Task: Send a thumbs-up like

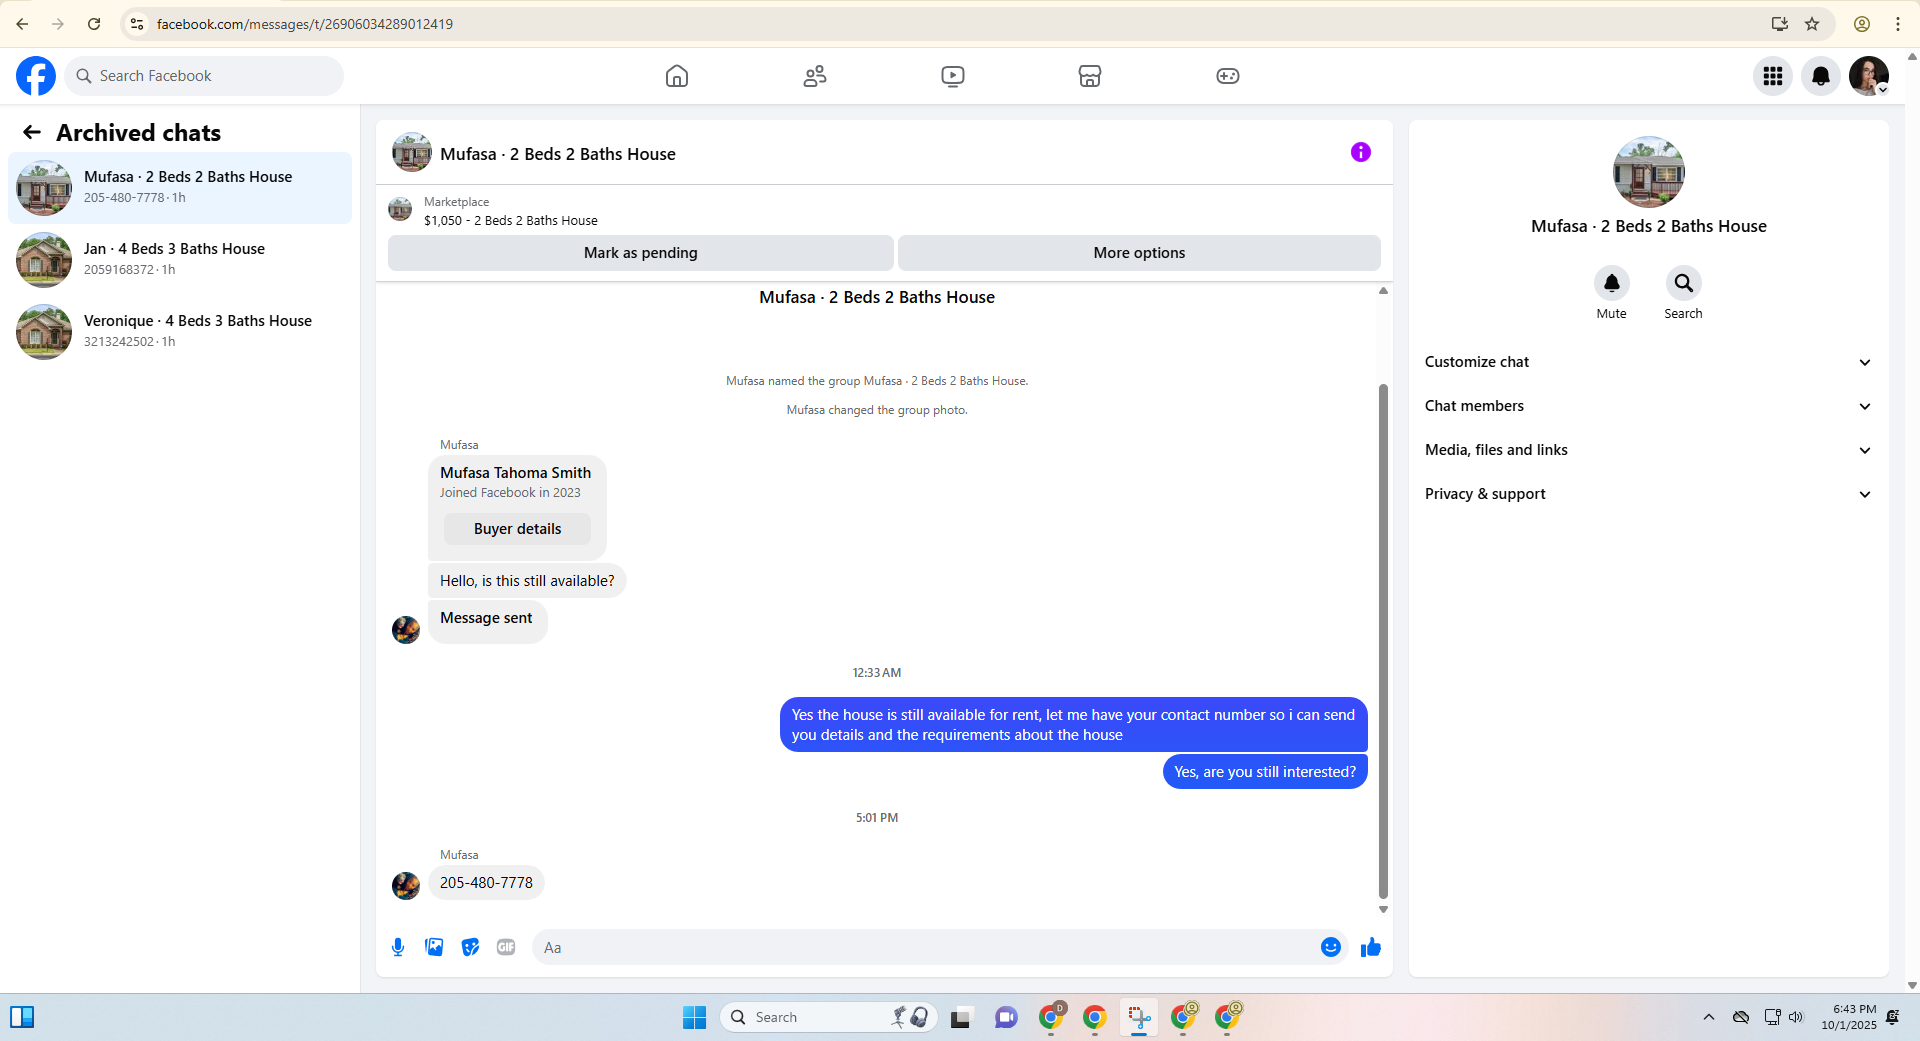Action: pyautogui.click(x=1371, y=947)
